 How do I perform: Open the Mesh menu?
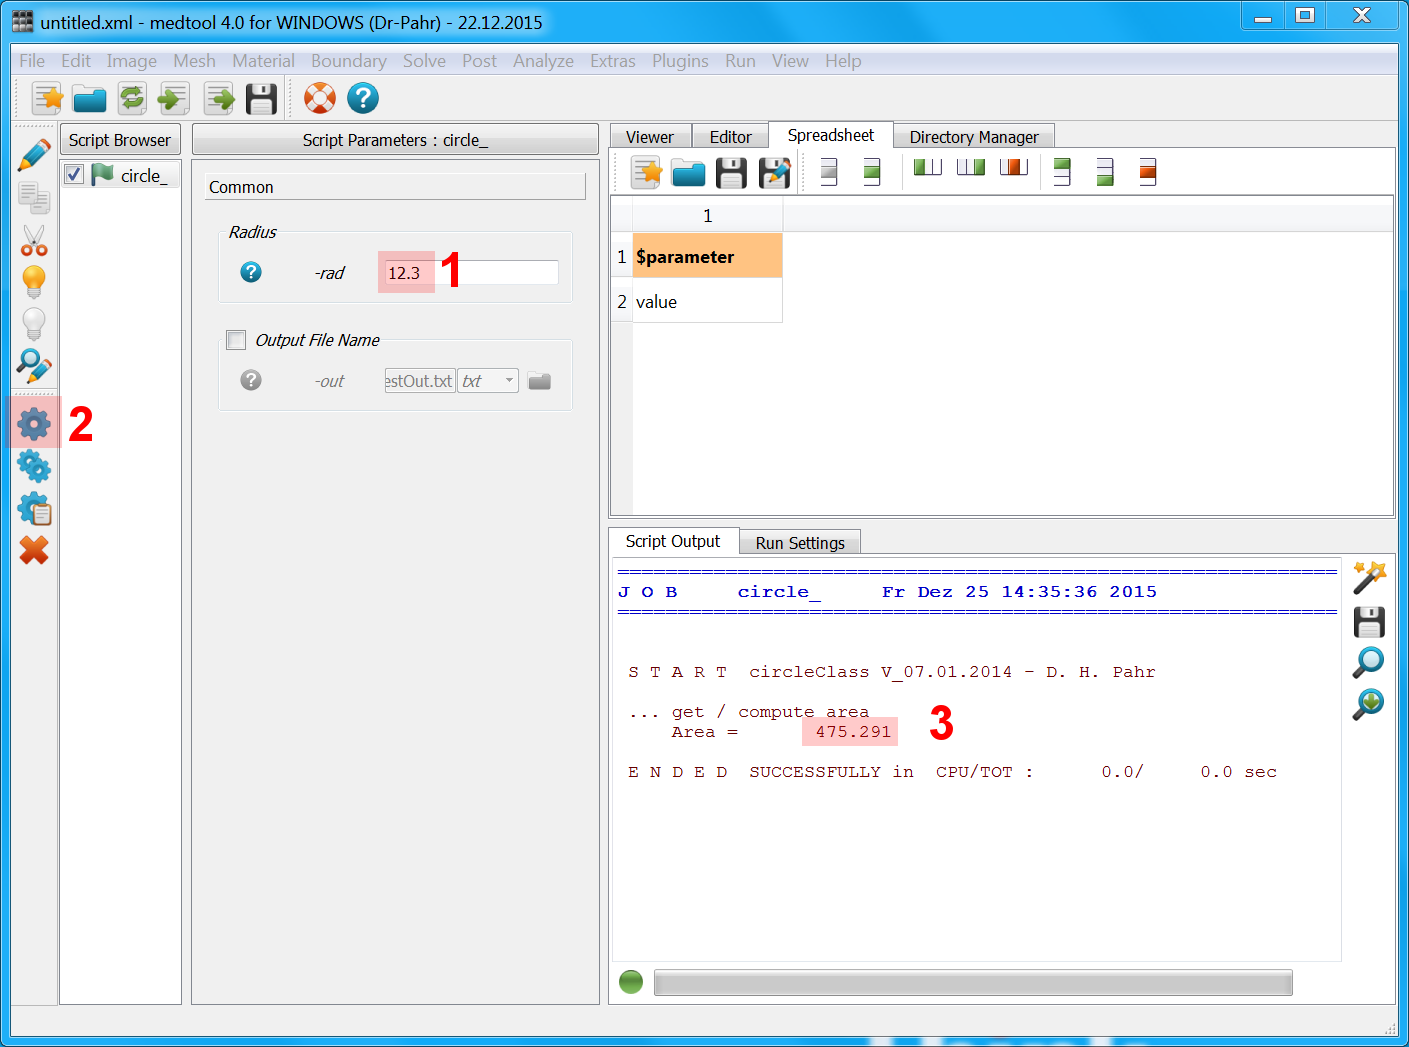click(x=194, y=61)
